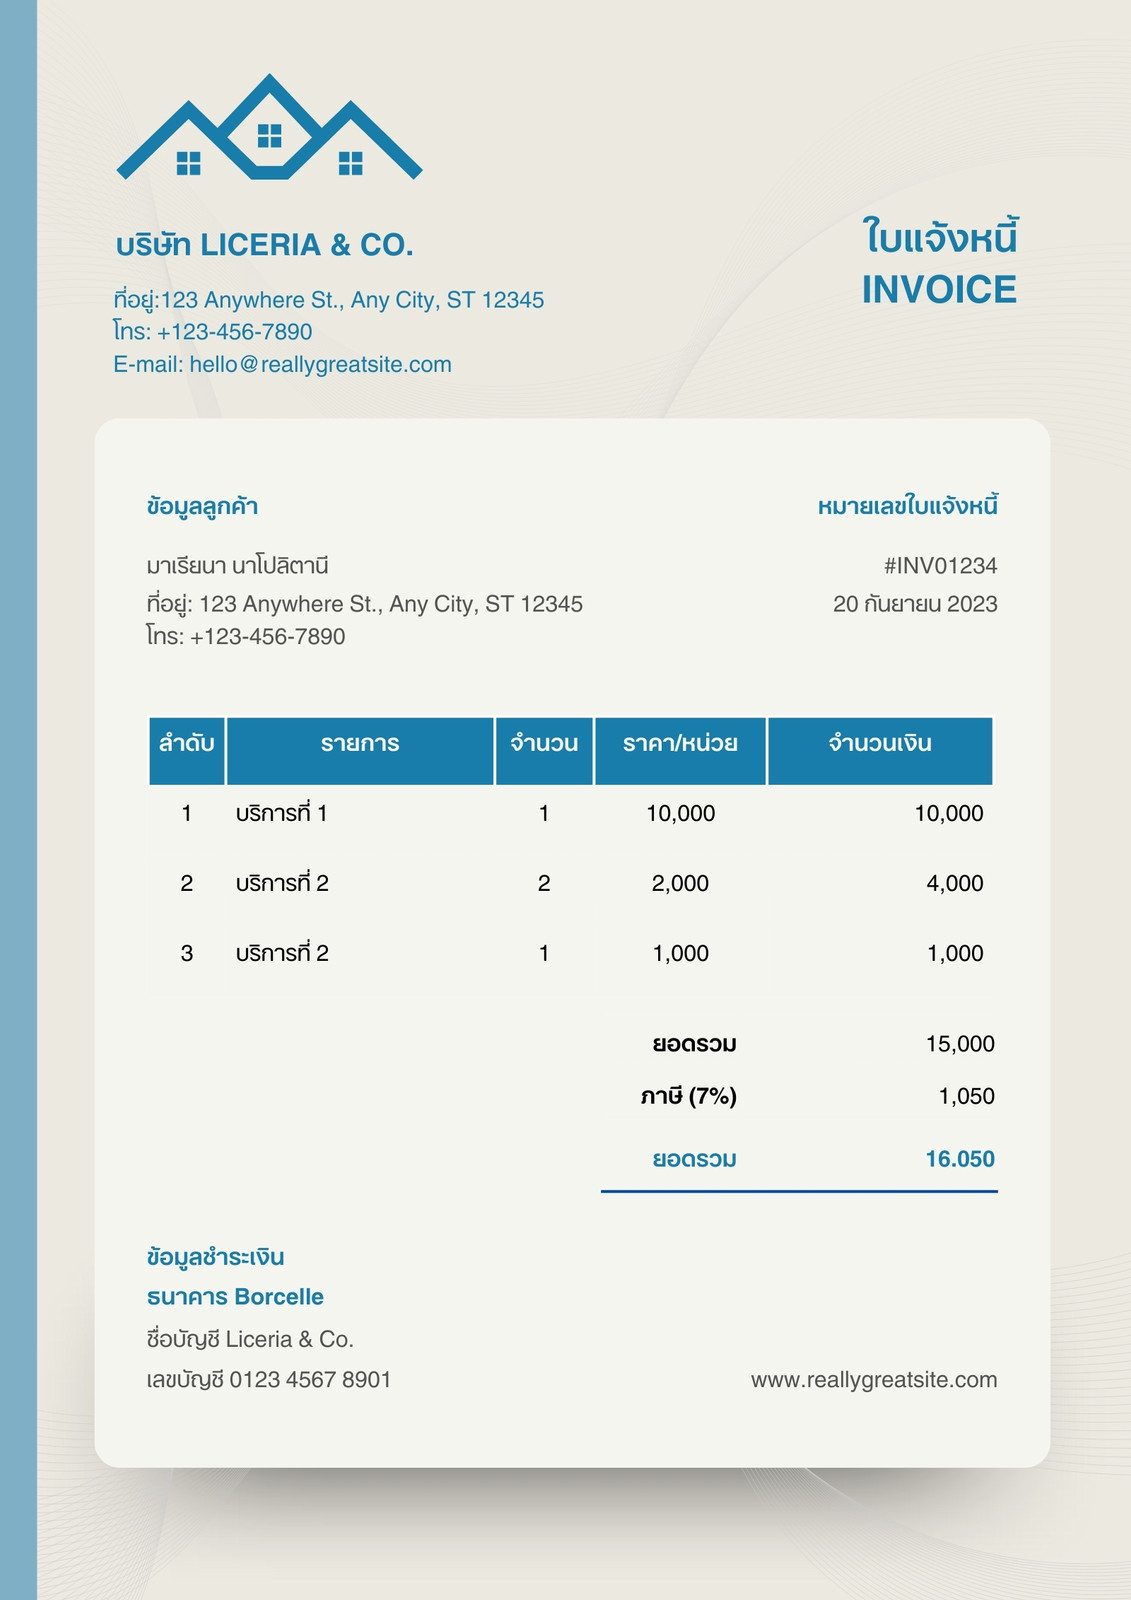Click the customer name มาเรียนา นาโปลิตานี
This screenshot has height=1600, width=1131.
point(238,566)
